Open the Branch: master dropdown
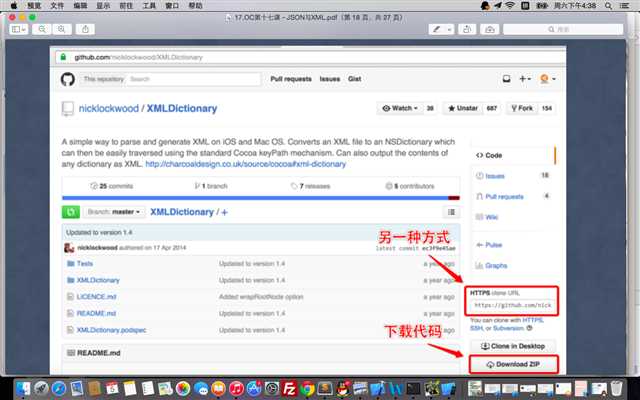 (x=114, y=212)
